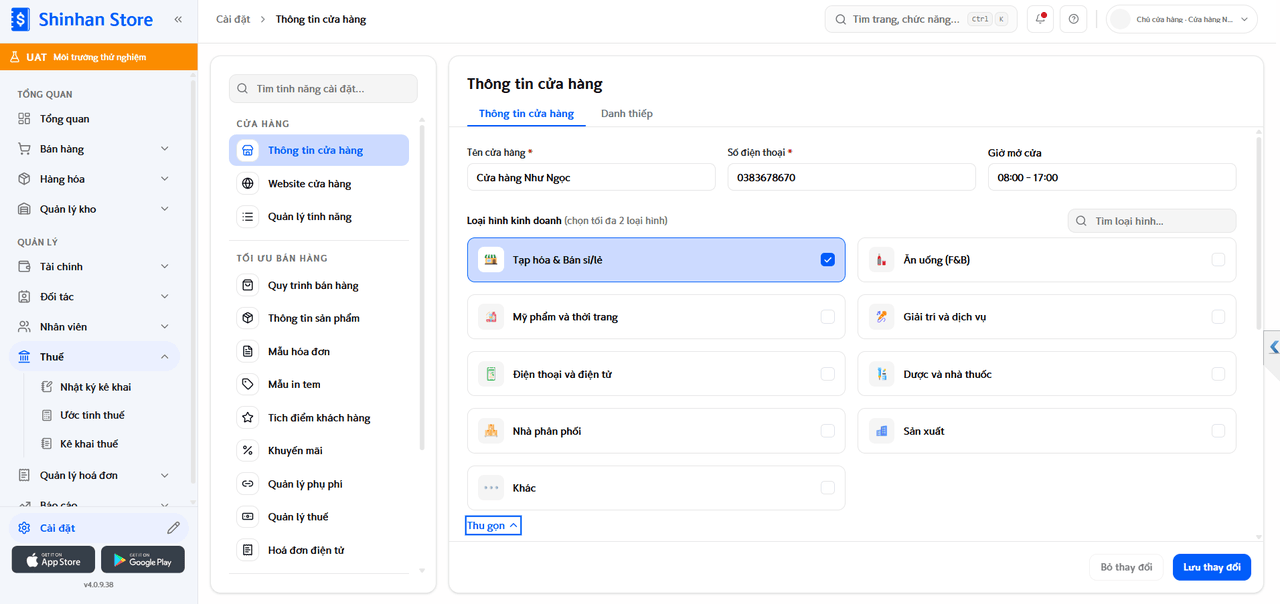This screenshot has width=1280, height=604.
Task: Click the edit pencil icon beside Cài đặt
Action: coord(174,528)
